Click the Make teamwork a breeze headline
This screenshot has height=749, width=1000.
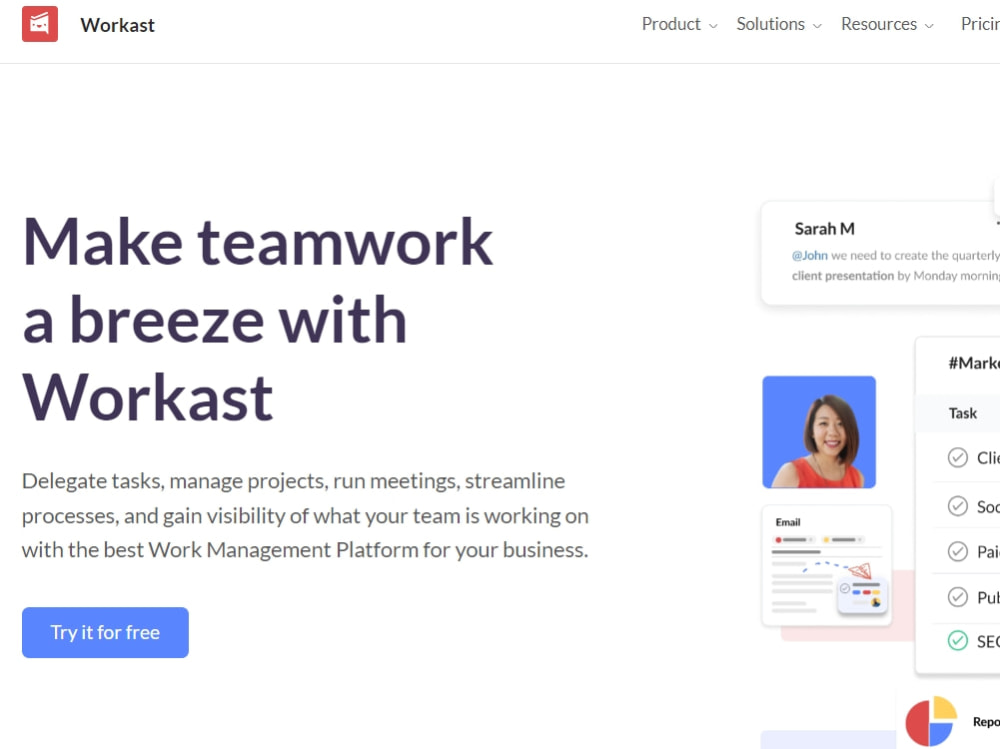(258, 320)
